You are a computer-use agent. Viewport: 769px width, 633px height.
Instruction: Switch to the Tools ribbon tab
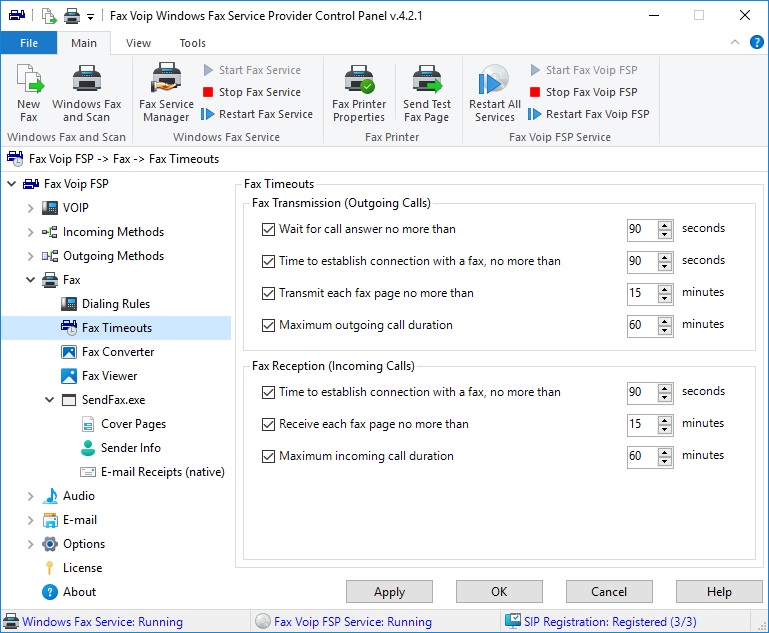pyautogui.click(x=192, y=43)
